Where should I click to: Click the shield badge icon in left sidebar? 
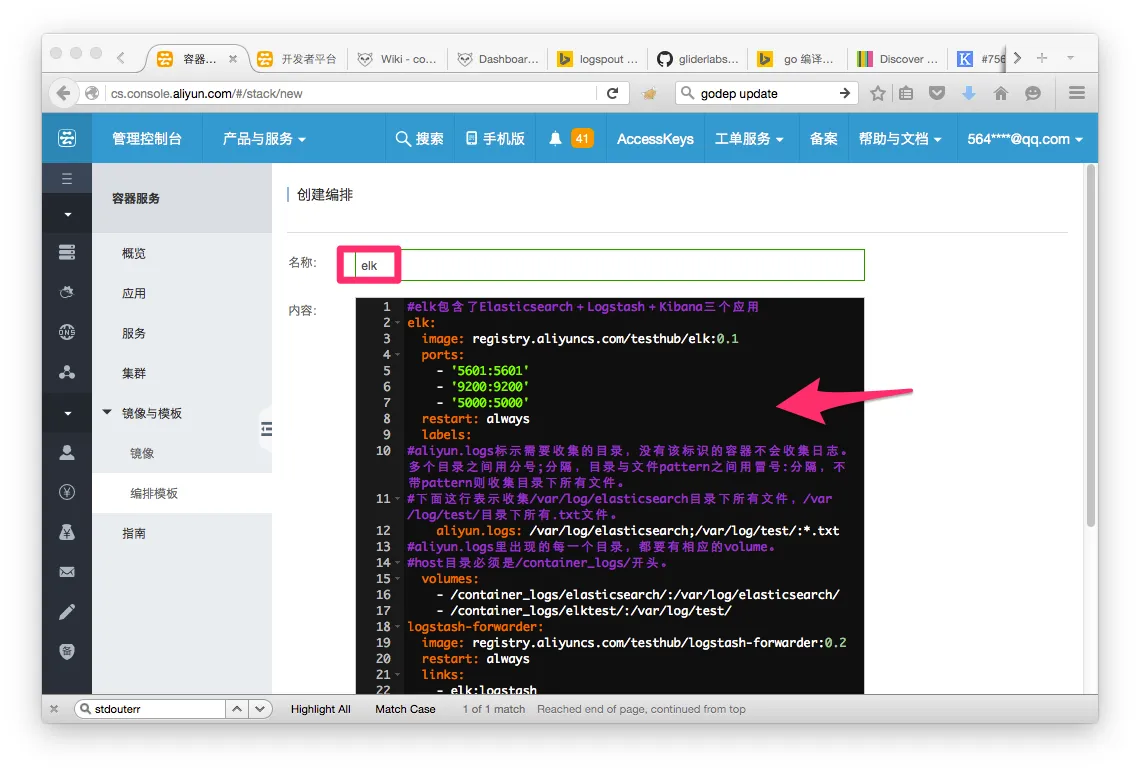click(x=67, y=652)
